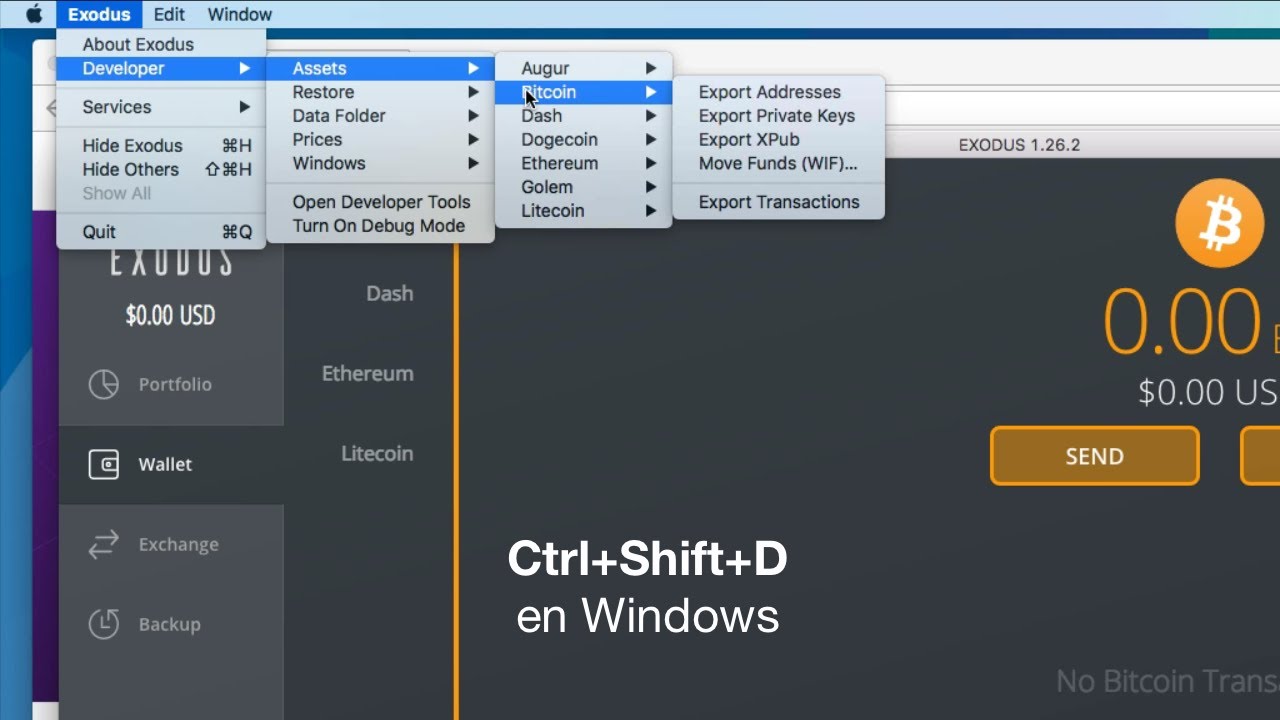Select Ethereum in wallet asset list
This screenshot has height=720, width=1280.
click(x=367, y=373)
